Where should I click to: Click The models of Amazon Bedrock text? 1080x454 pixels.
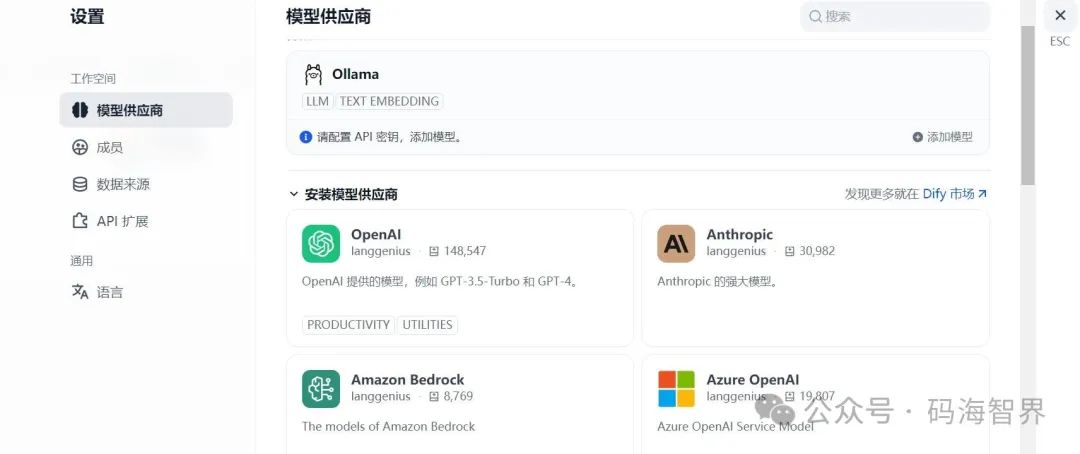click(388, 427)
